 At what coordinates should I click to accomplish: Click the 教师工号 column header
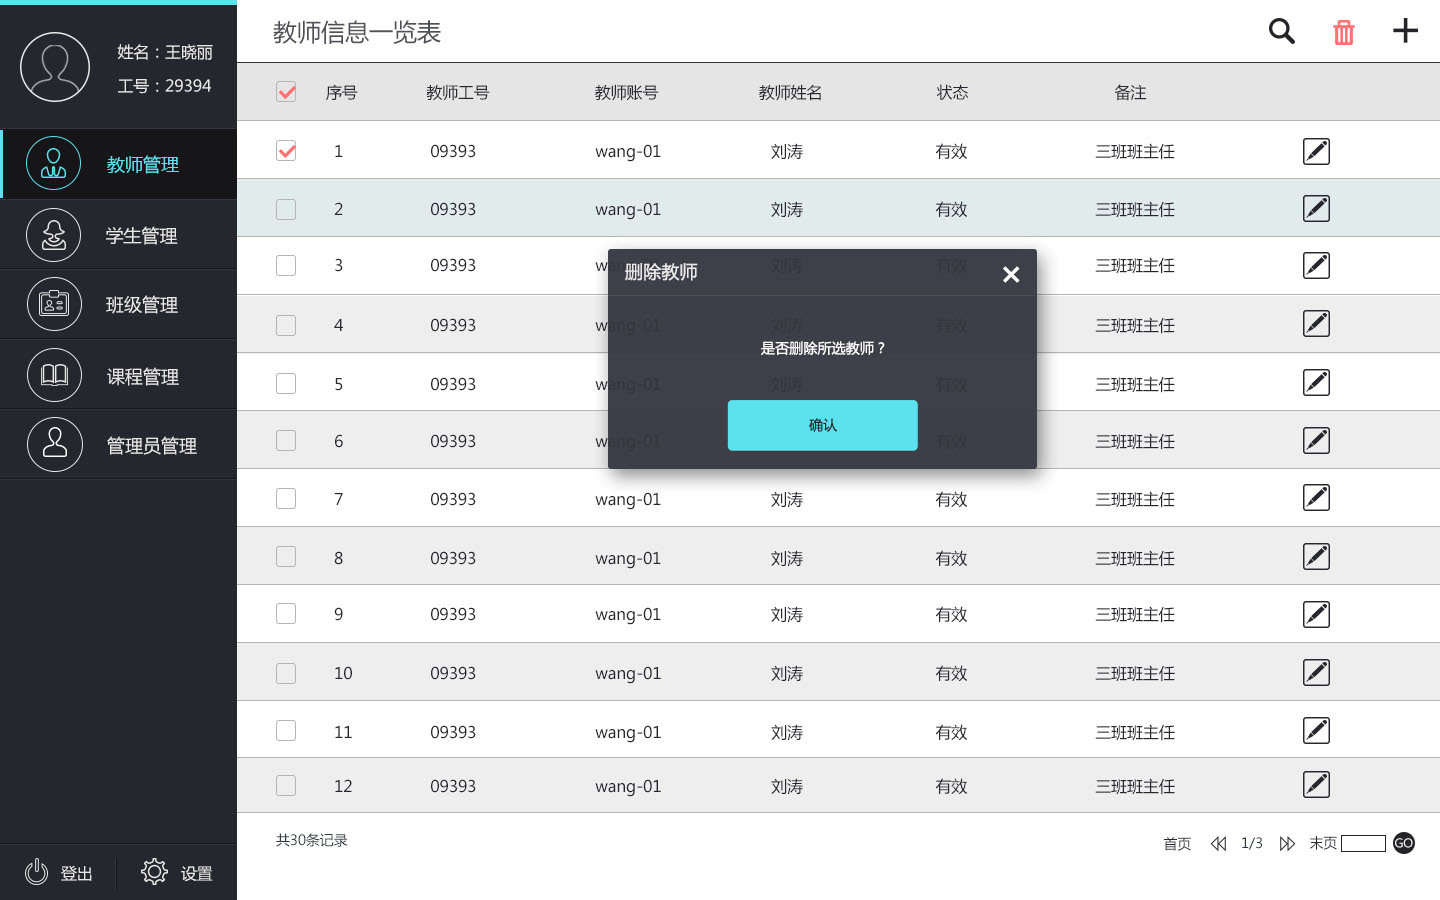coord(457,92)
